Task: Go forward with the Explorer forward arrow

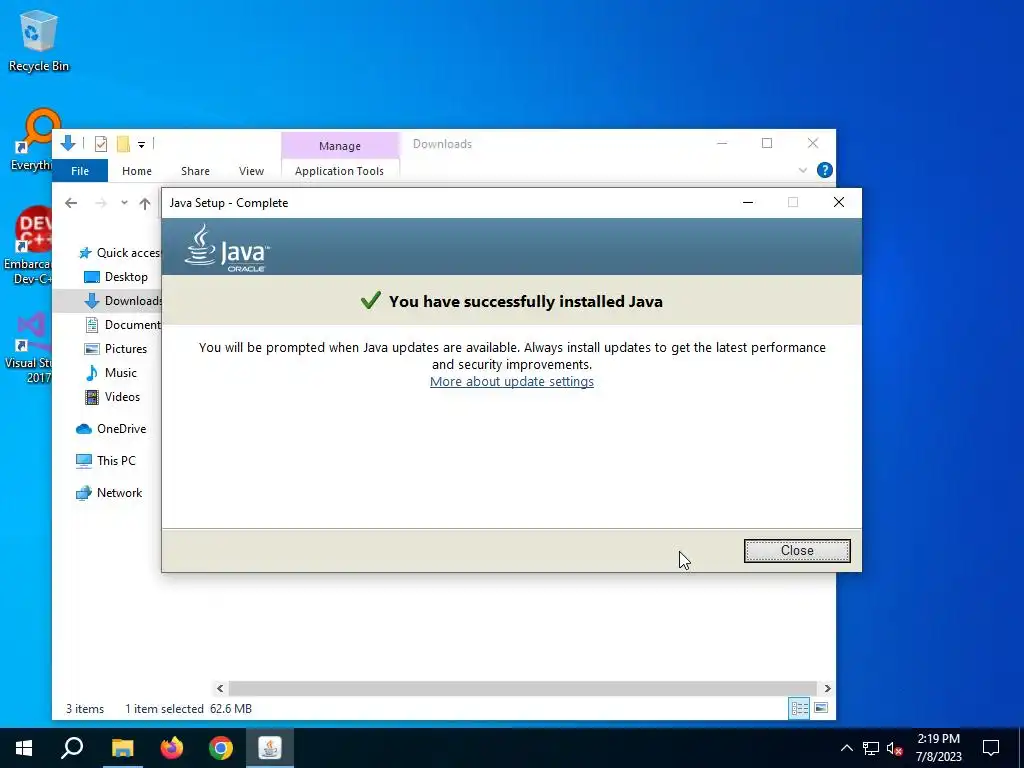Action: pyautogui.click(x=101, y=203)
